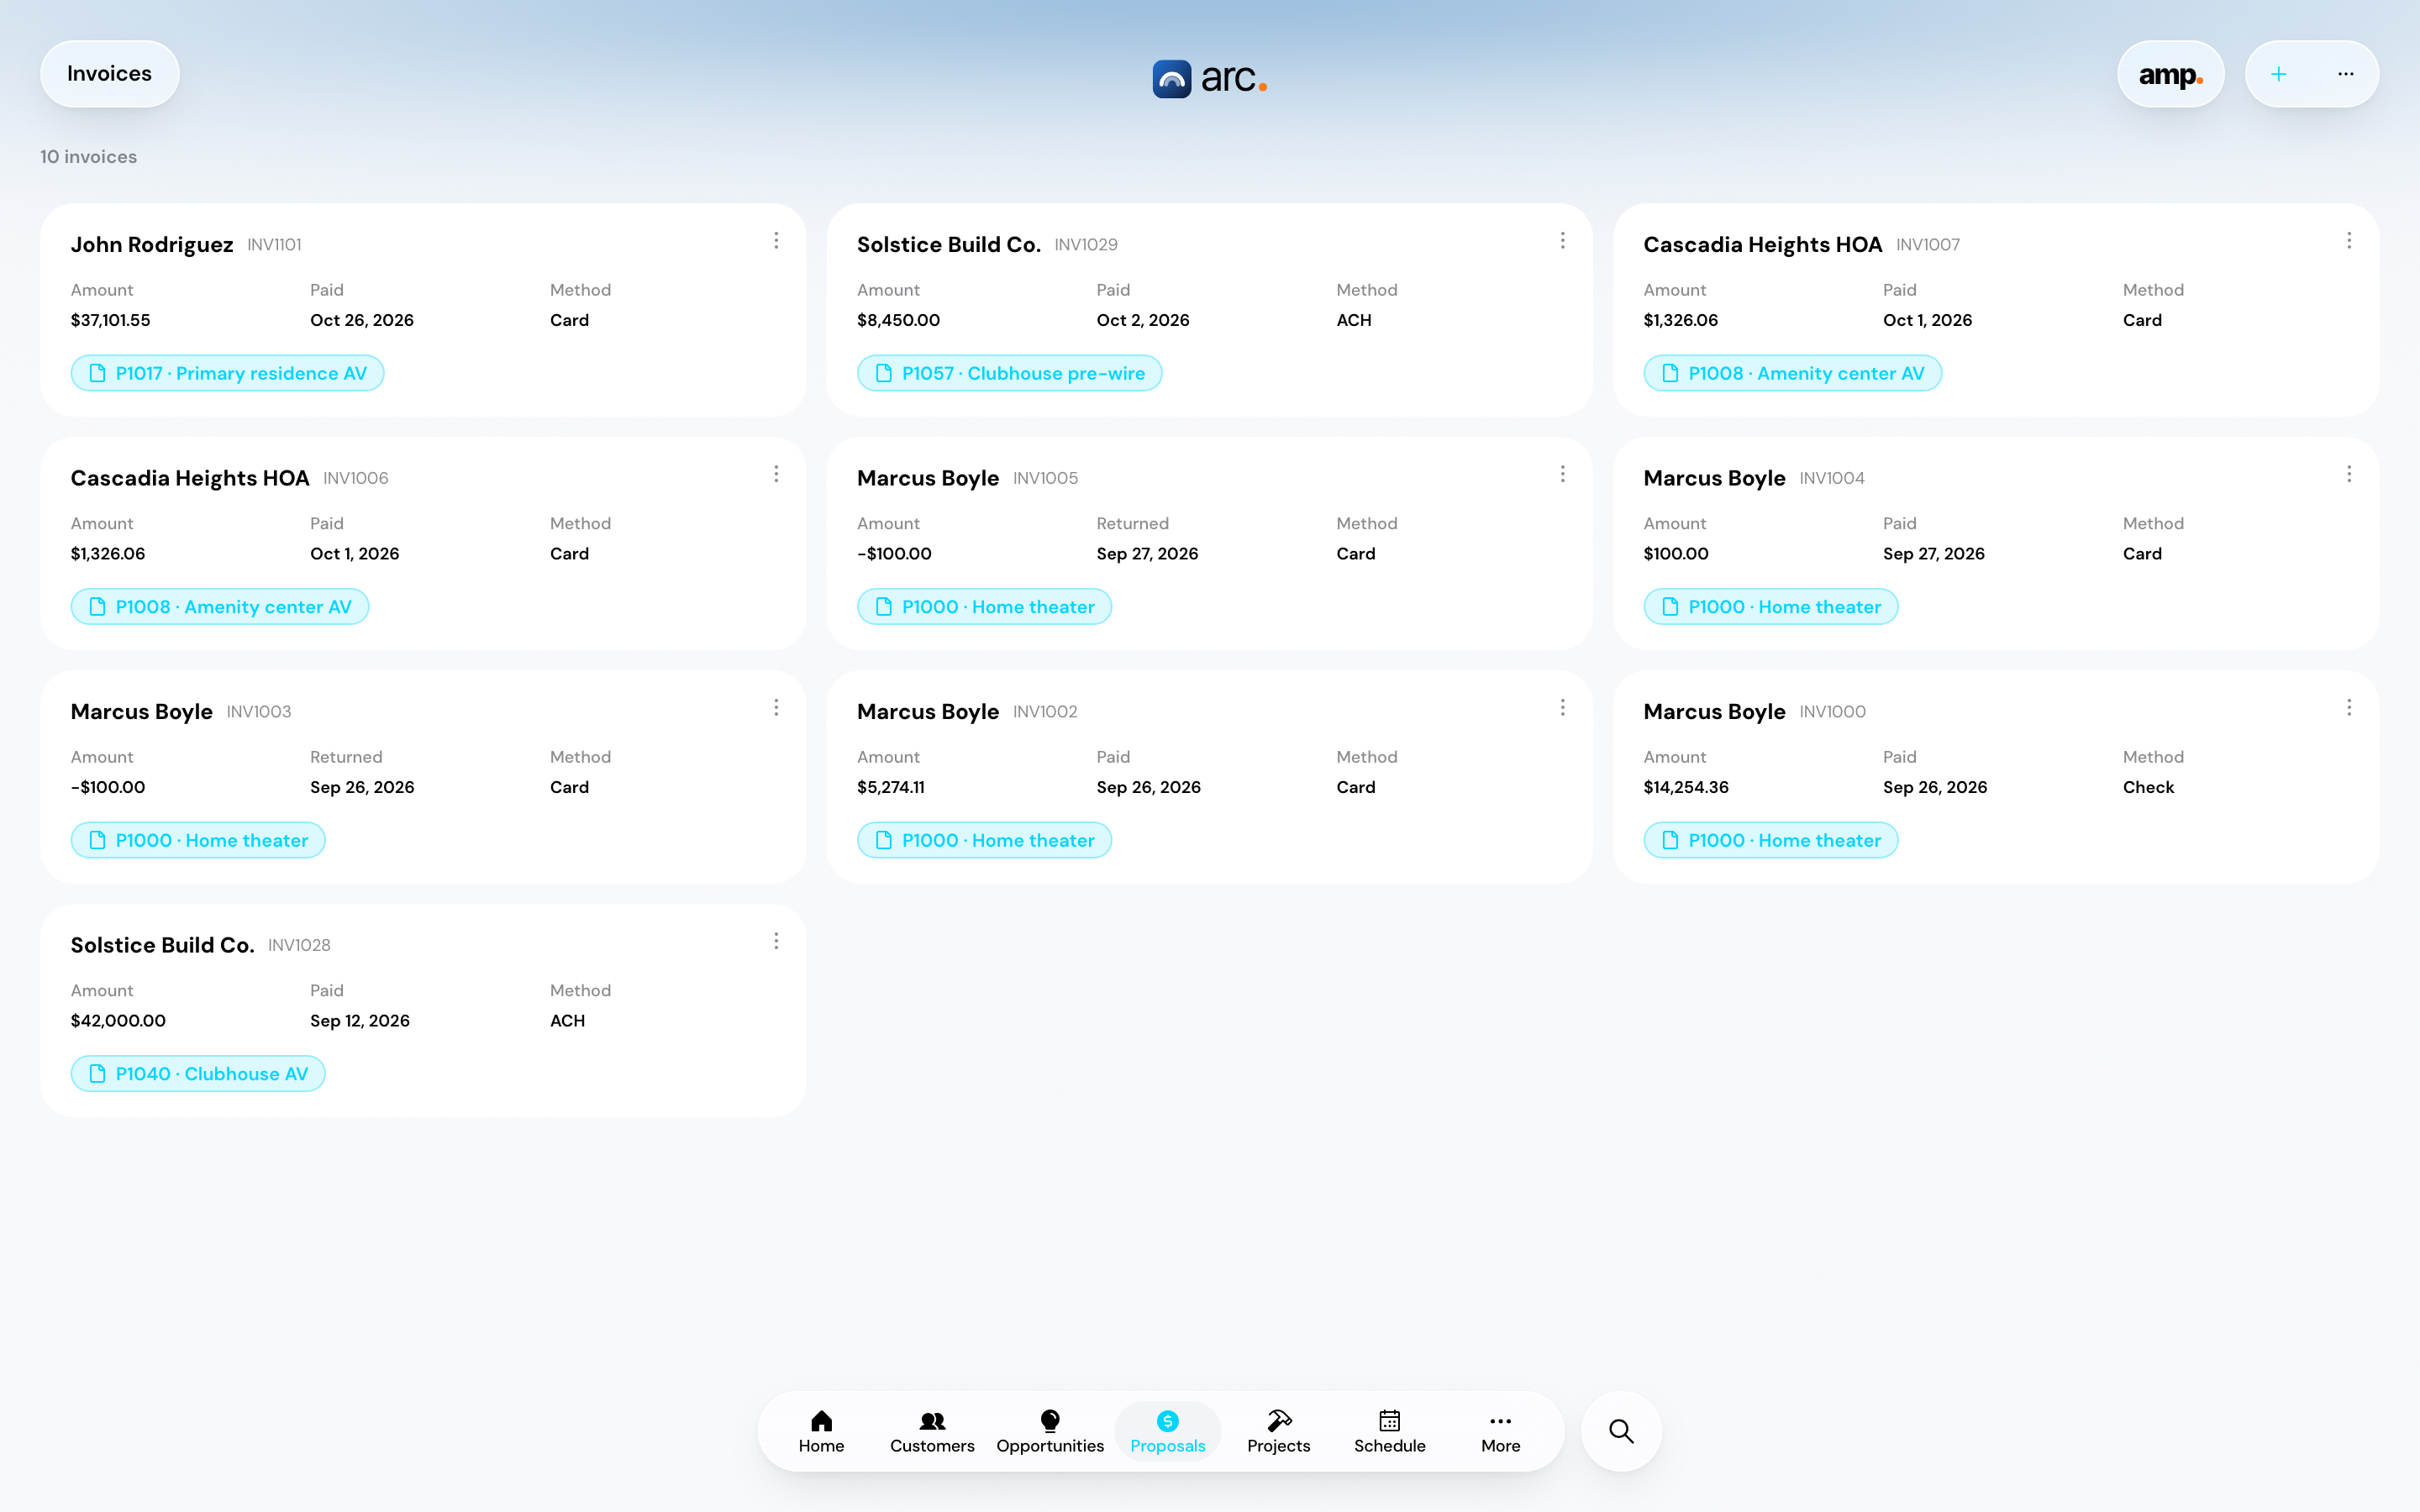Open kebab menu on invoice INV1028
2420x1512 pixels.
[x=776, y=941]
